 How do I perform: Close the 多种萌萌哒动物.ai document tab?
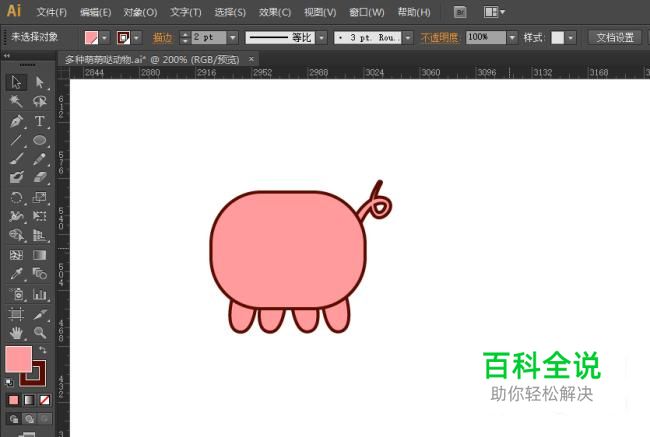(251, 59)
